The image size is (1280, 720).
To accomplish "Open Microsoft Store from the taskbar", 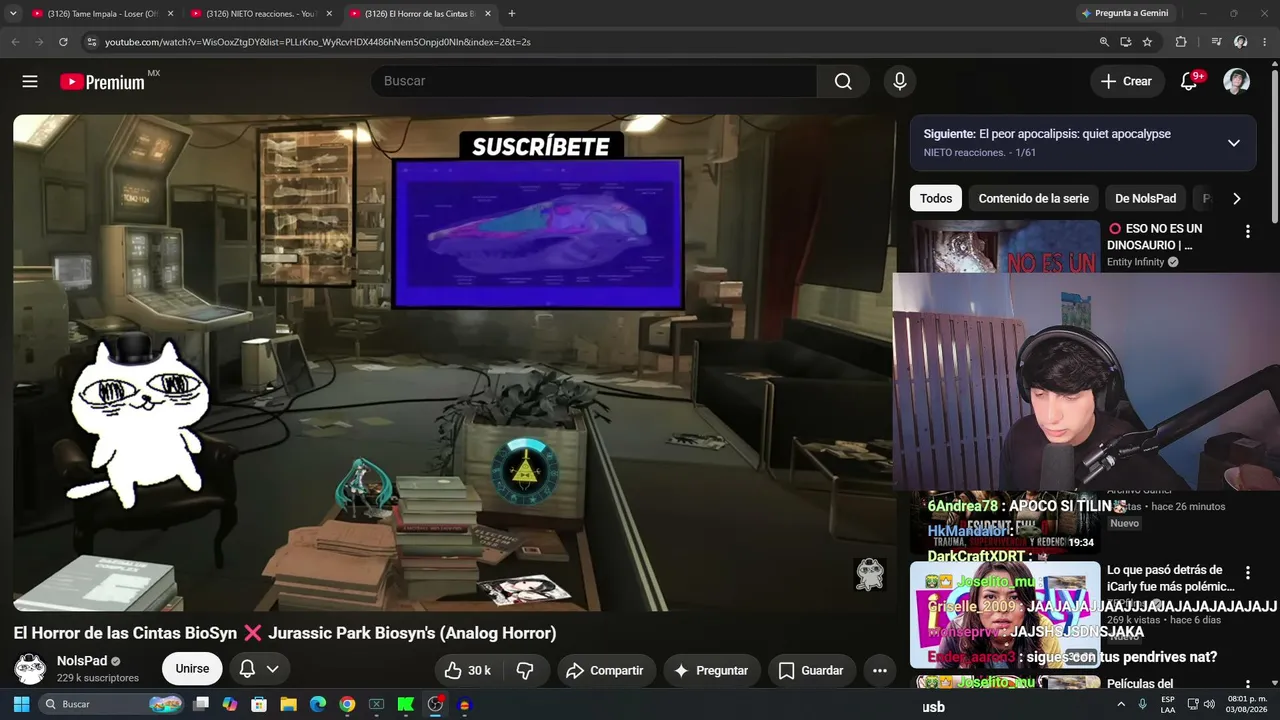I will 259,704.
